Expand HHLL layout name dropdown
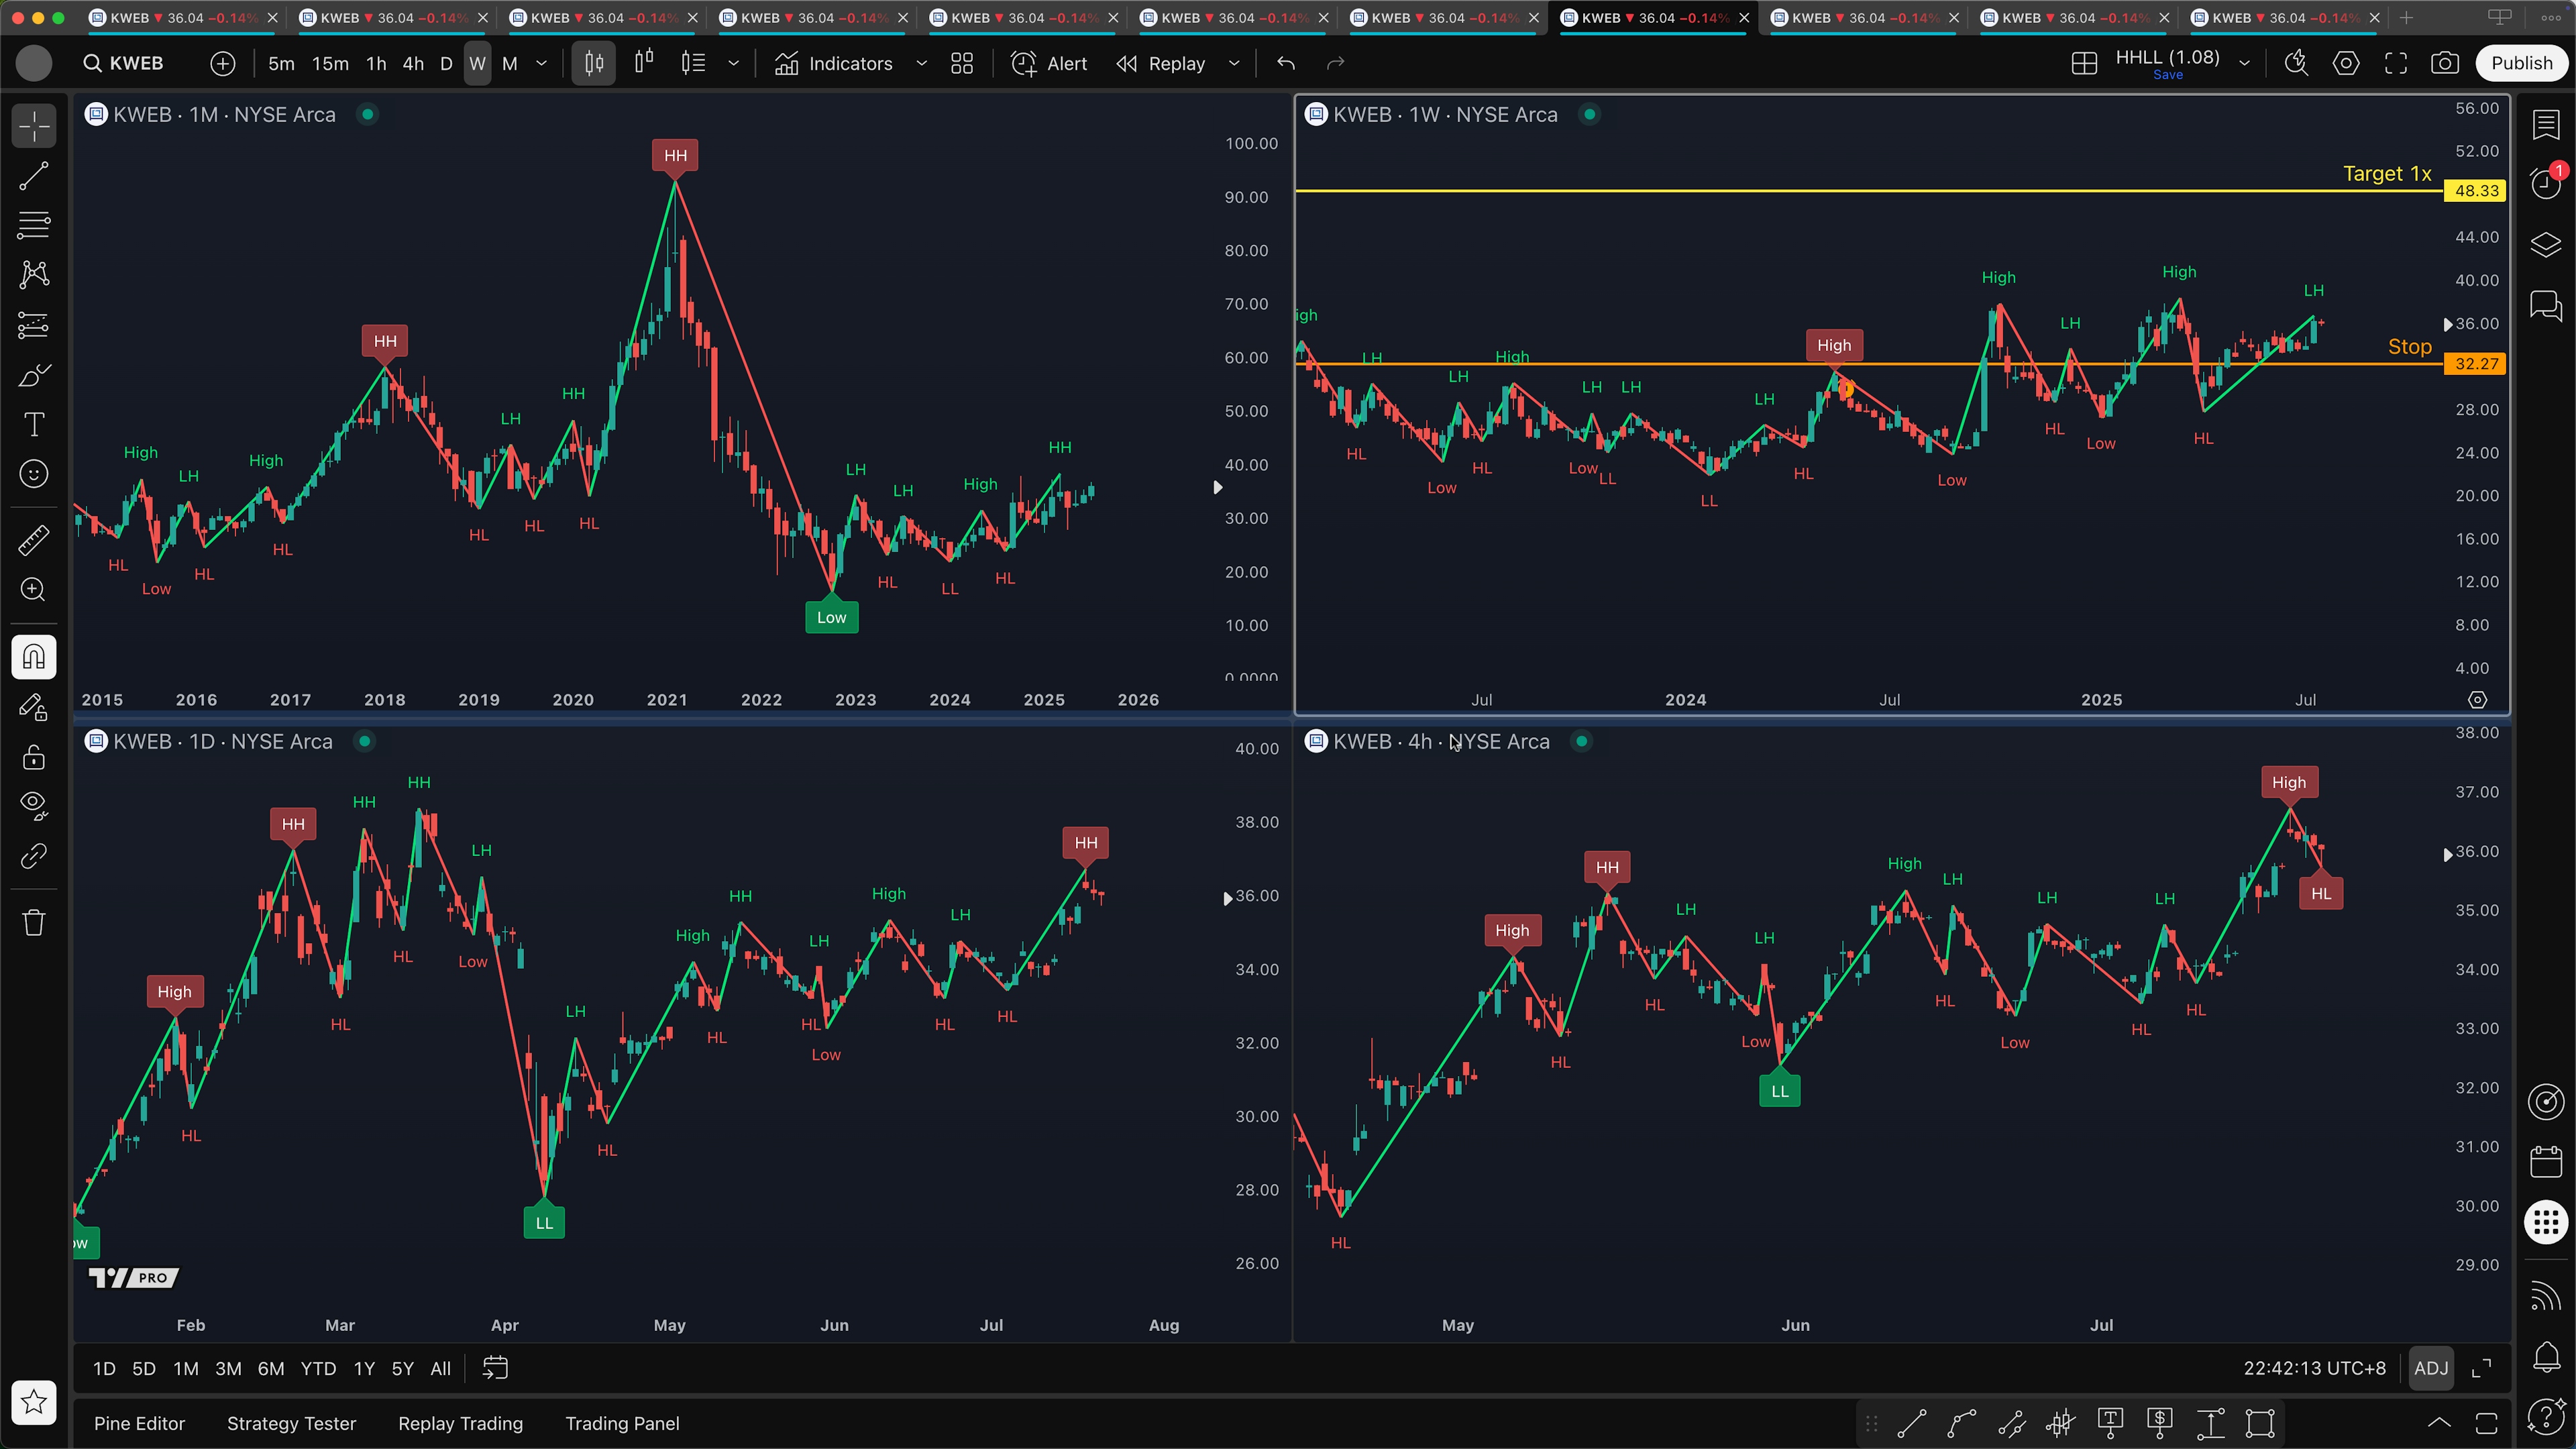 click(2244, 63)
